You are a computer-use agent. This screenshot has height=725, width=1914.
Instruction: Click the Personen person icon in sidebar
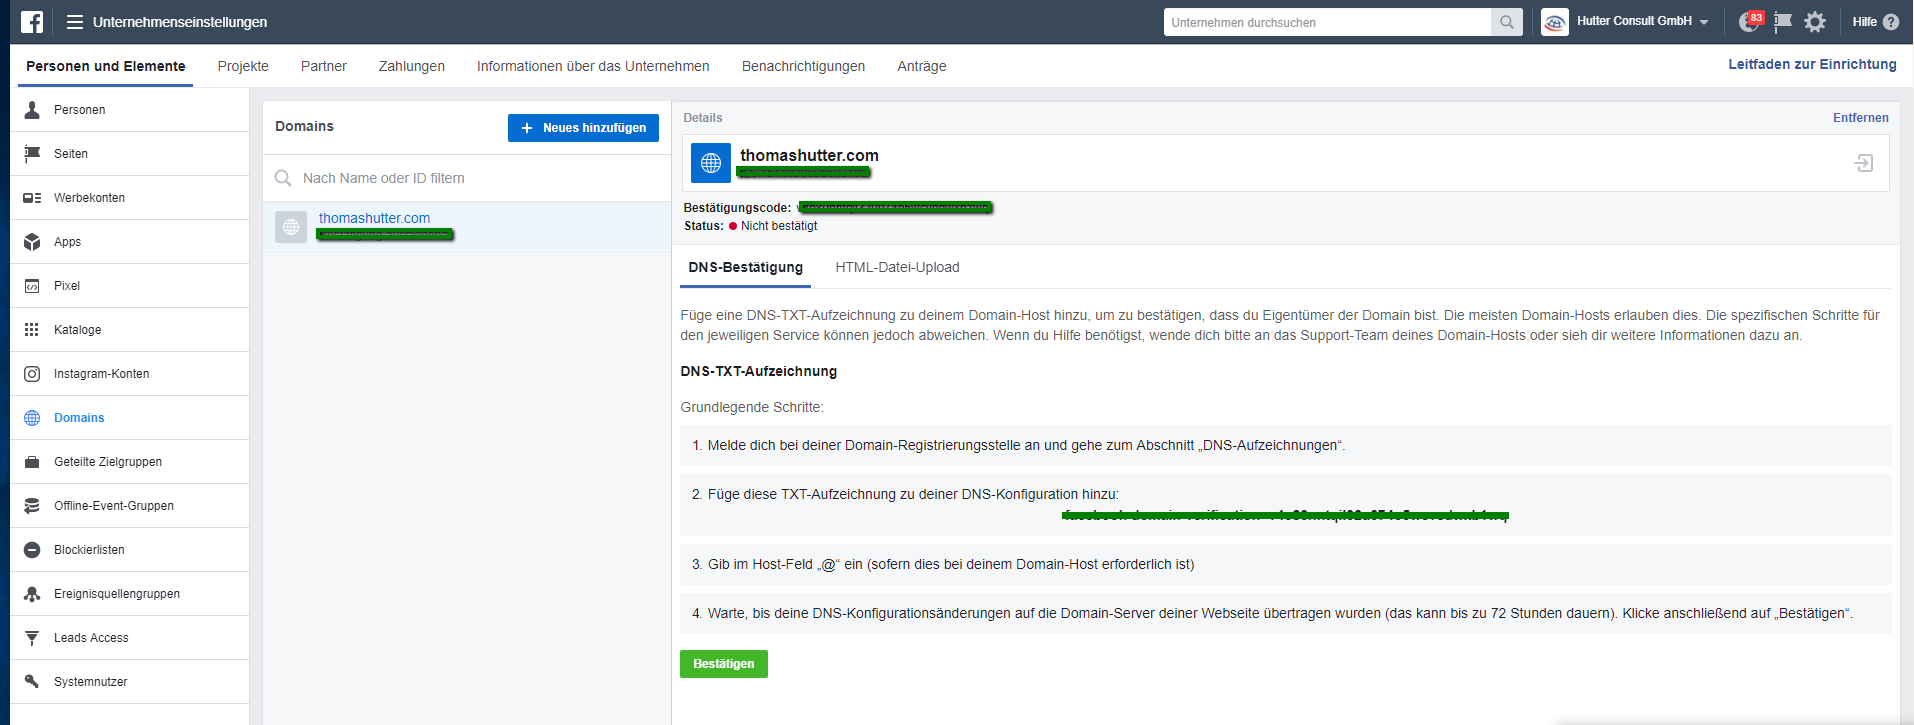tap(32, 110)
